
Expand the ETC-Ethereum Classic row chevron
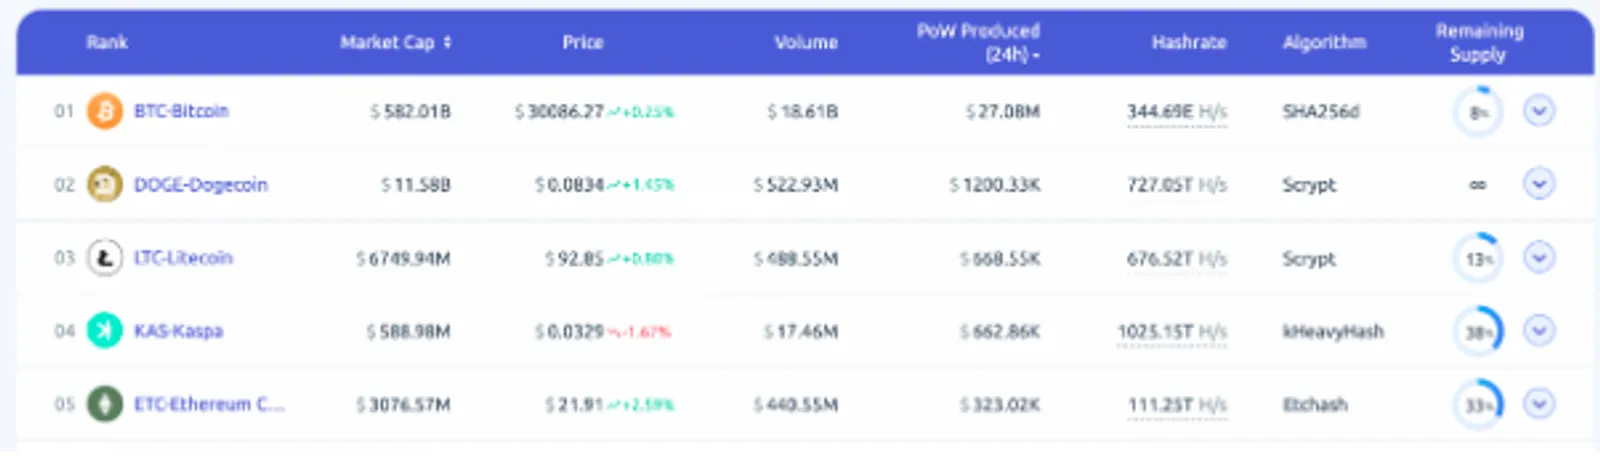click(x=1539, y=404)
